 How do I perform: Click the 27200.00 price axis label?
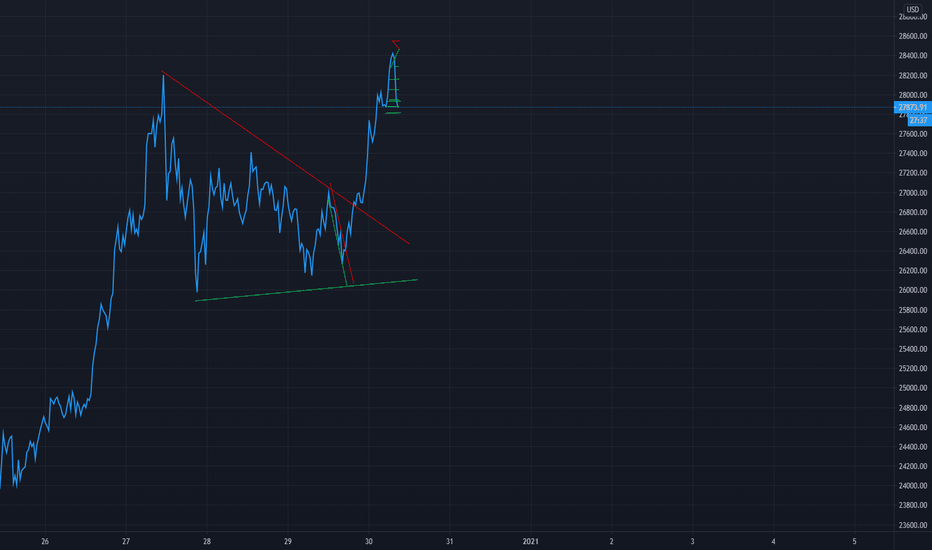(912, 173)
